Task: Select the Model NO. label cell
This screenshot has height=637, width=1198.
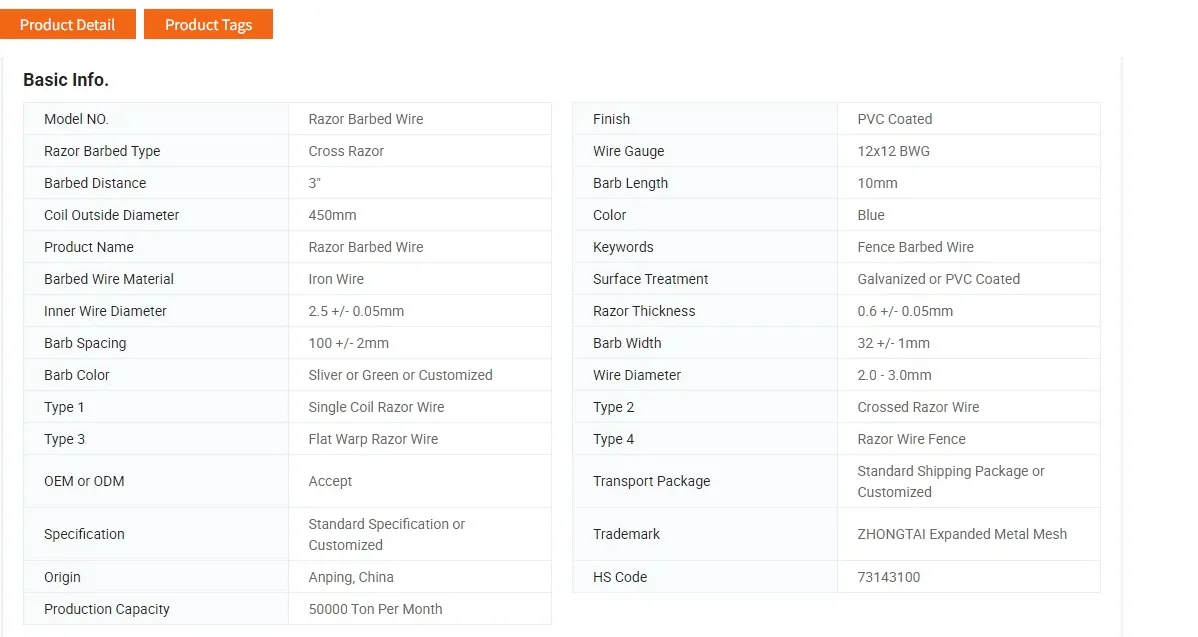Action: [76, 119]
